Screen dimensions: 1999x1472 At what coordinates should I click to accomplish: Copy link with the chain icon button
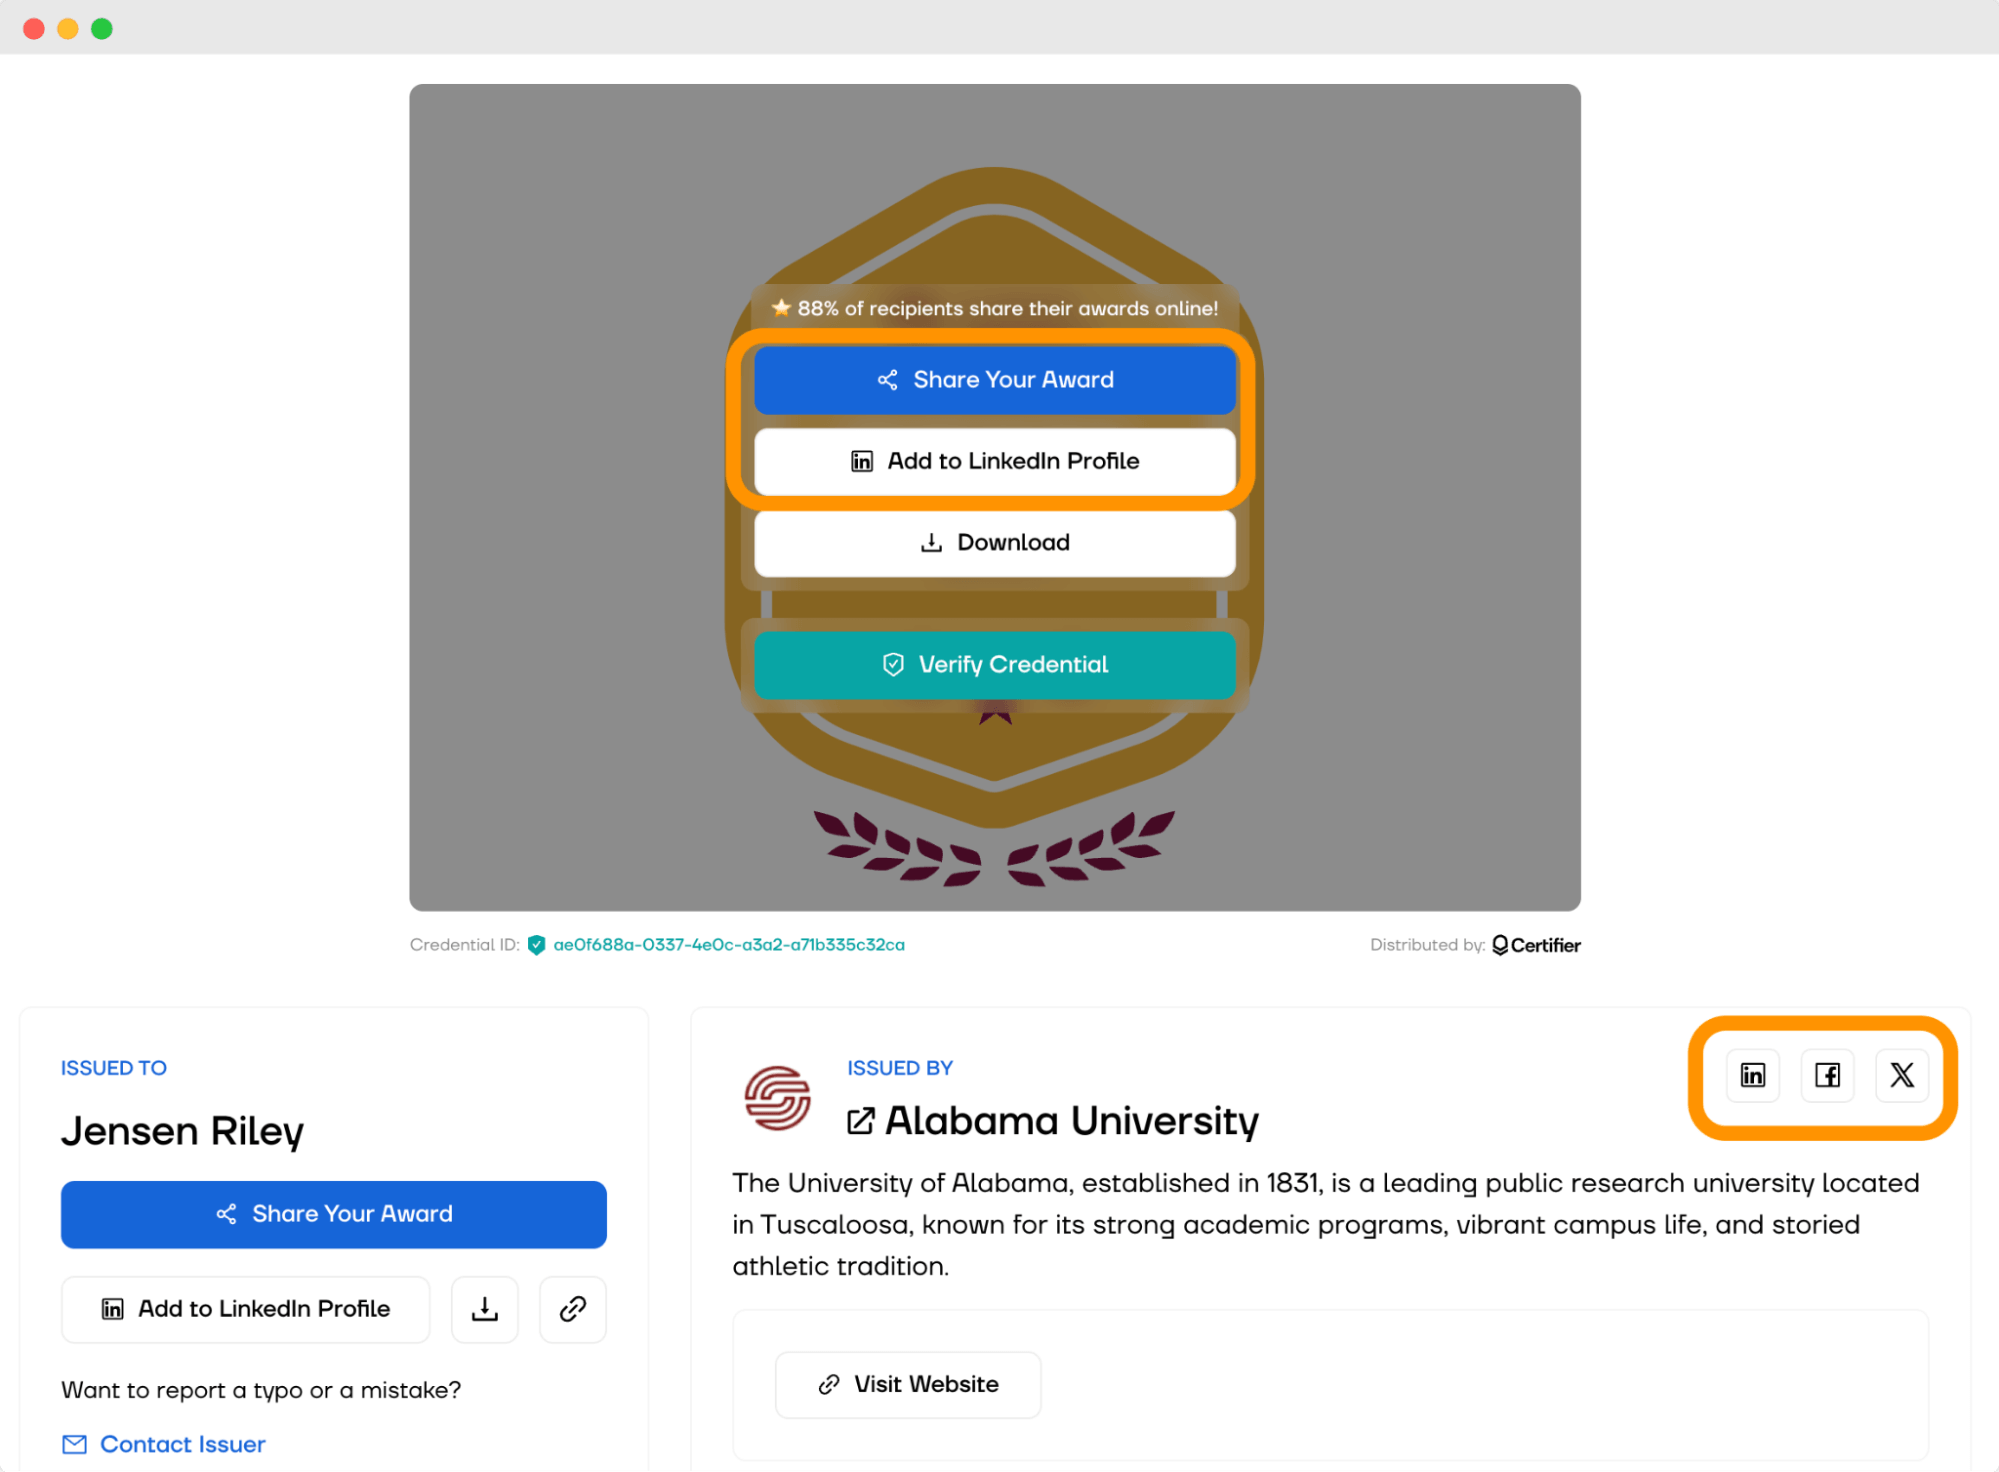click(x=573, y=1309)
